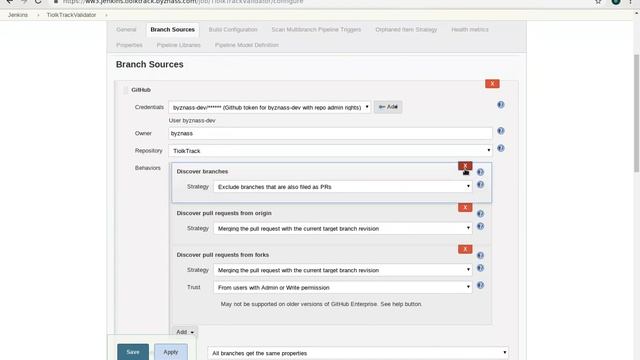Switch to the General tab

click(x=126, y=30)
